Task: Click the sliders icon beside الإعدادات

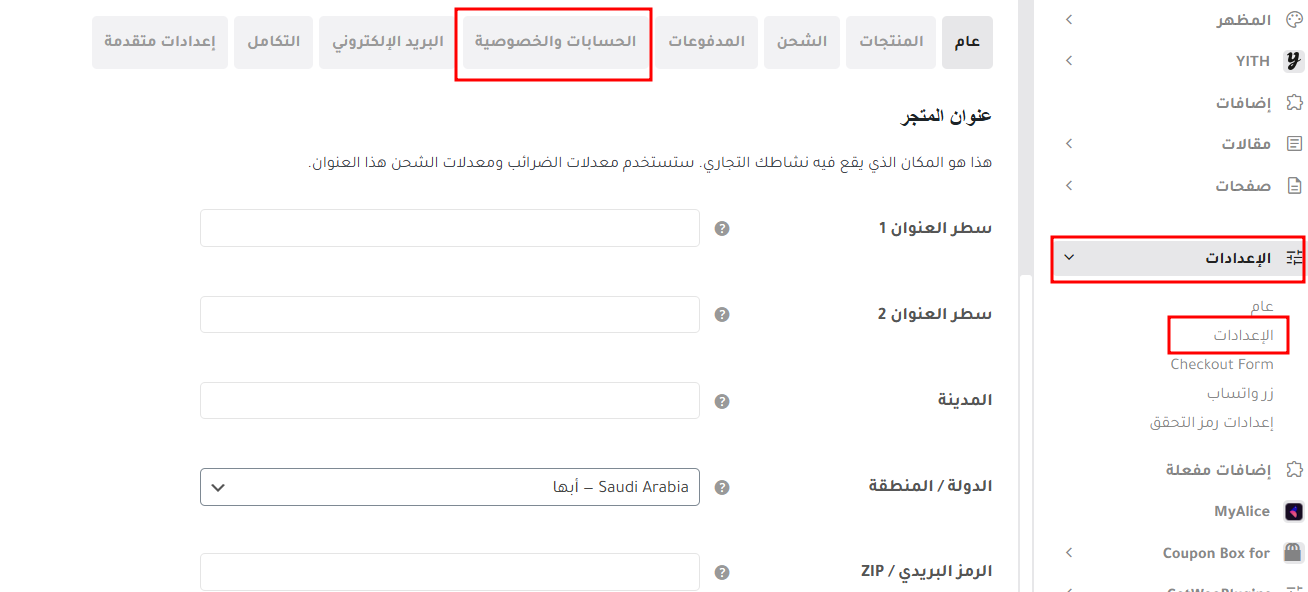Action: click(x=1294, y=258)
